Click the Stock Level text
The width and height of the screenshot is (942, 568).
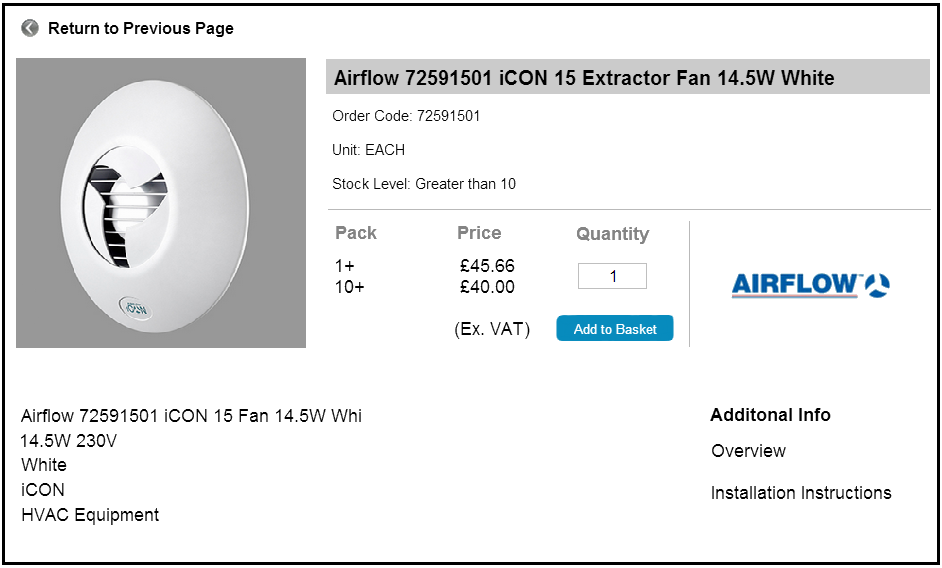(x=424, y=184)
